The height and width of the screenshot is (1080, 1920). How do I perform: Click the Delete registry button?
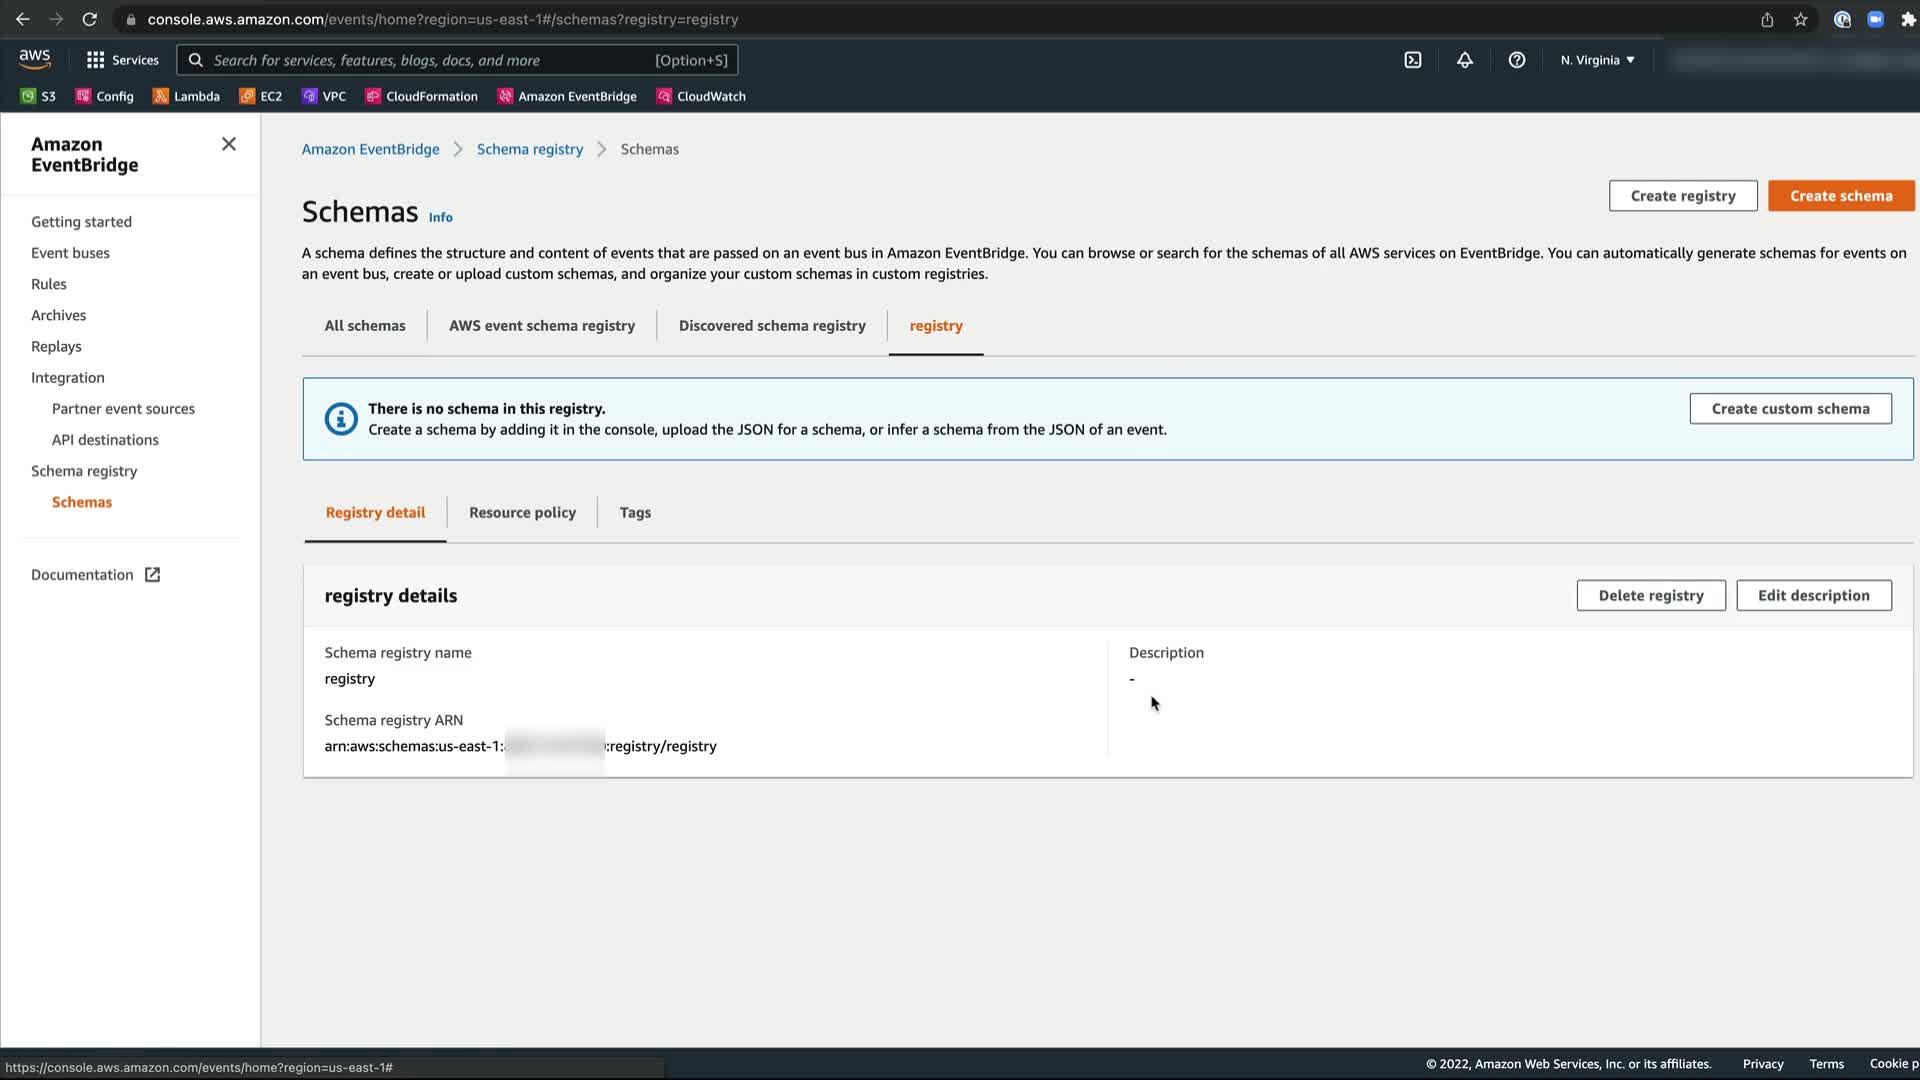click(1651, 595)
